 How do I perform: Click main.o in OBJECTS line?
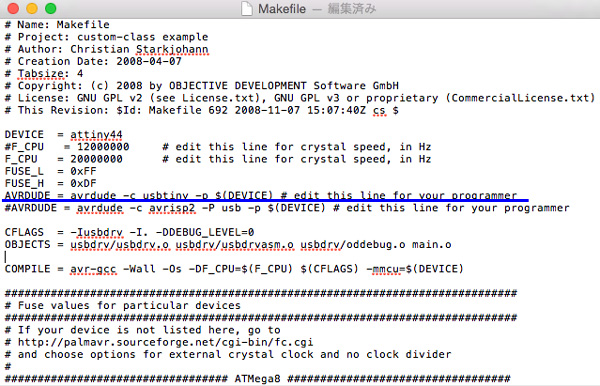coord(432,245)
